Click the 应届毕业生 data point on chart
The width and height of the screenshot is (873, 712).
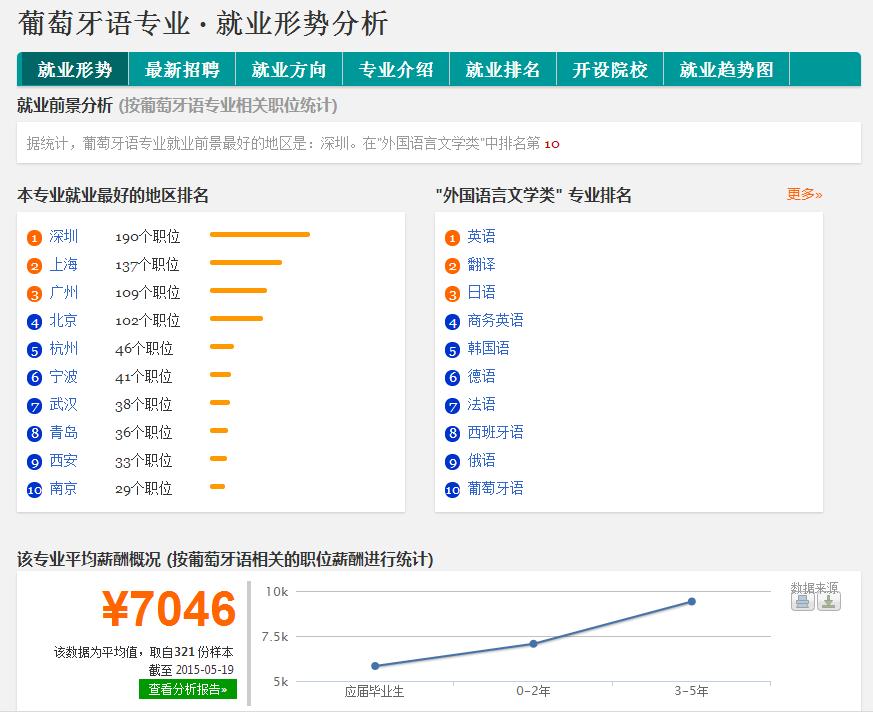[x=375, y=666]
